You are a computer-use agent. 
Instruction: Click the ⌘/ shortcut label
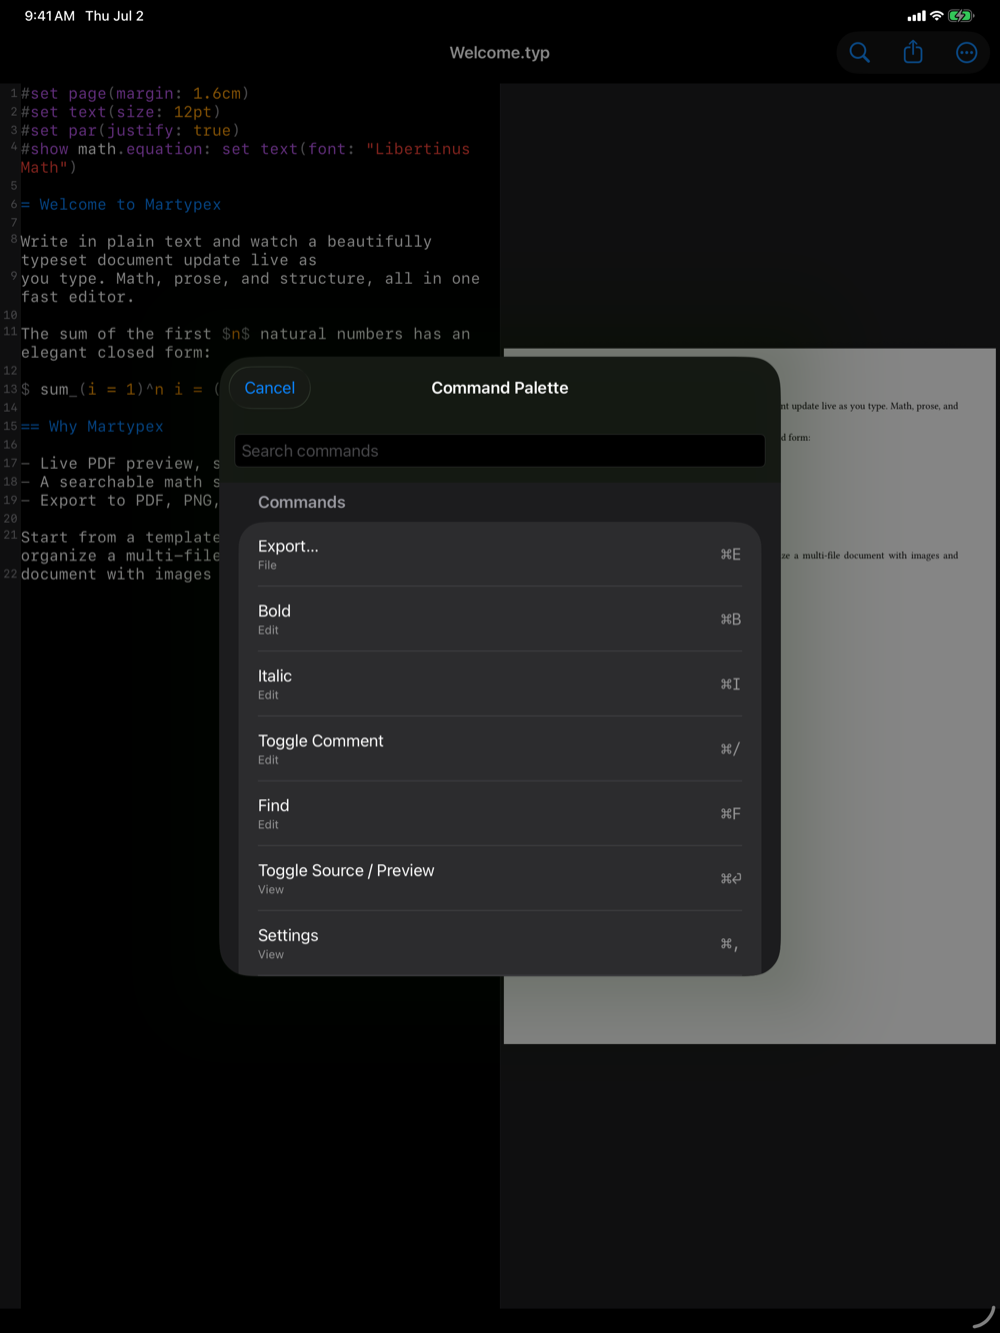click(x=731, y=749)
